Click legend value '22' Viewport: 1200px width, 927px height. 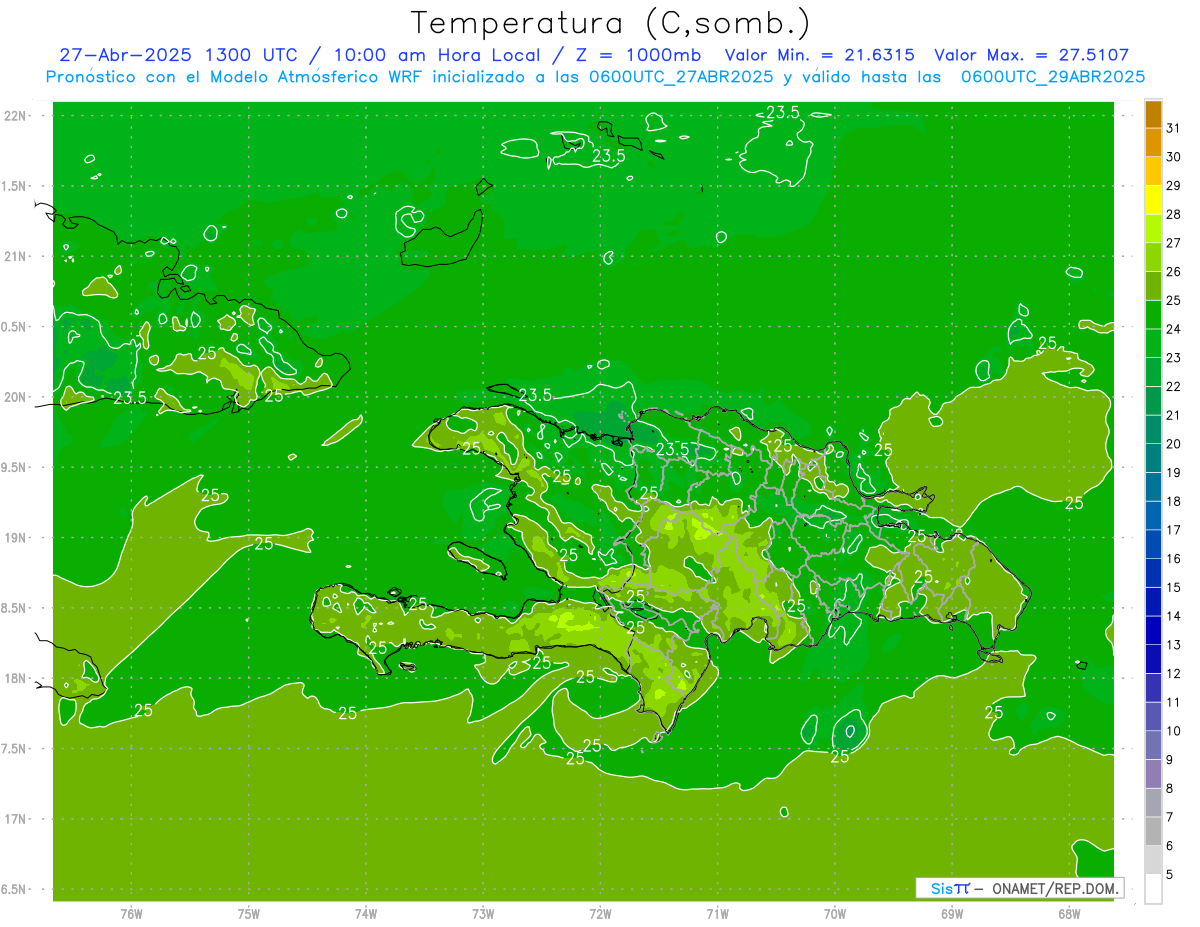coord(1173,387)
